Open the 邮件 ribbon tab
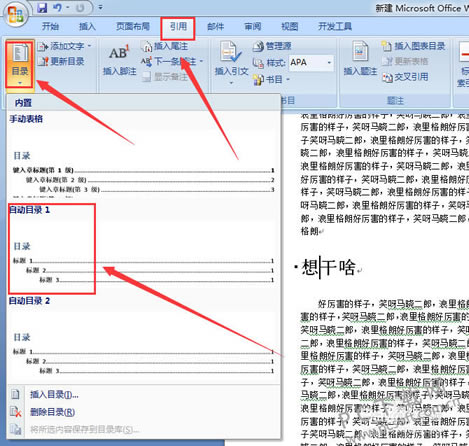Screen dimensions: 469x446 click(215, 26)
